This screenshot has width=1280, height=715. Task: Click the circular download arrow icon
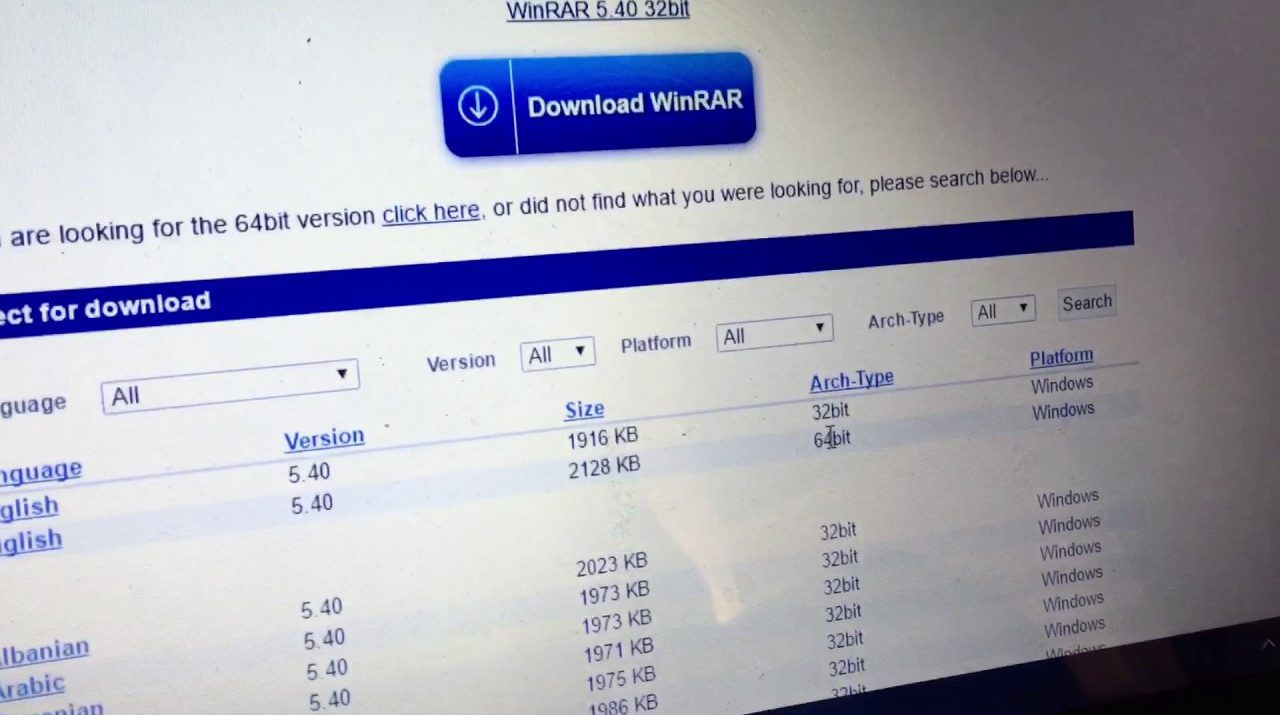478,106
